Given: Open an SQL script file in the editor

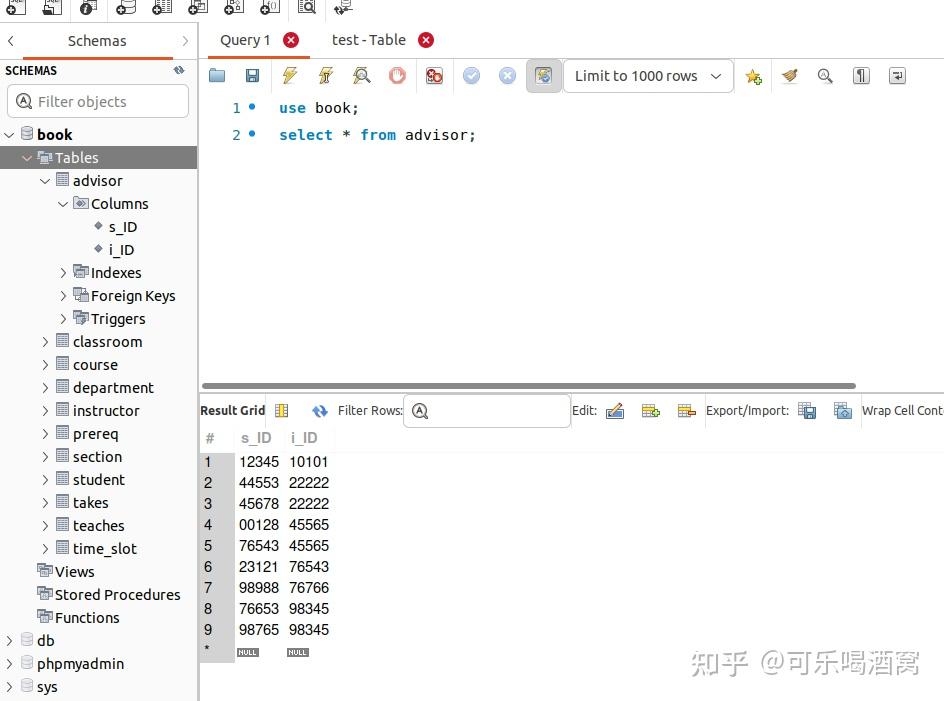Looking at the screenshot, I should point(217,75).
